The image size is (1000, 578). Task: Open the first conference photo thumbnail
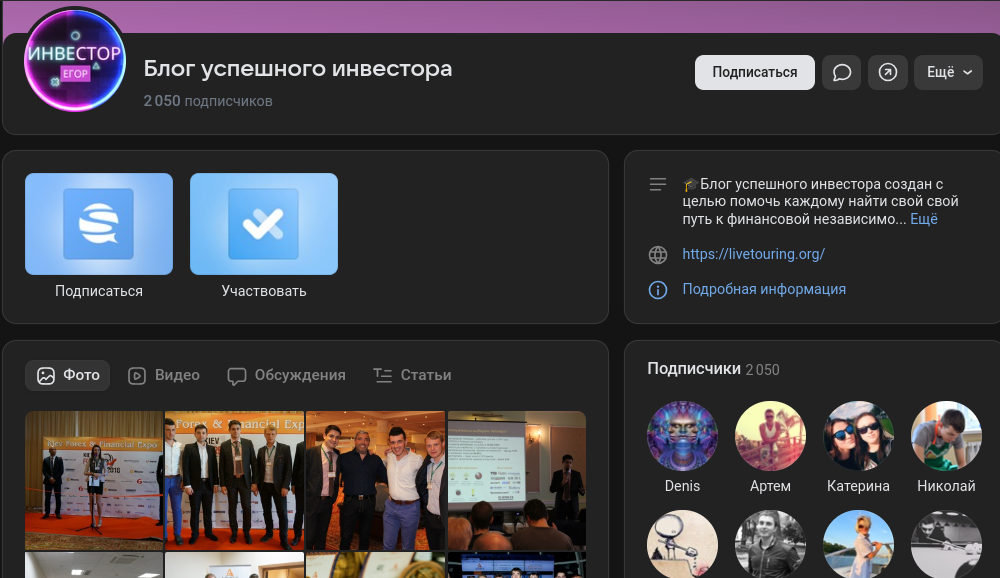[94, 480]
